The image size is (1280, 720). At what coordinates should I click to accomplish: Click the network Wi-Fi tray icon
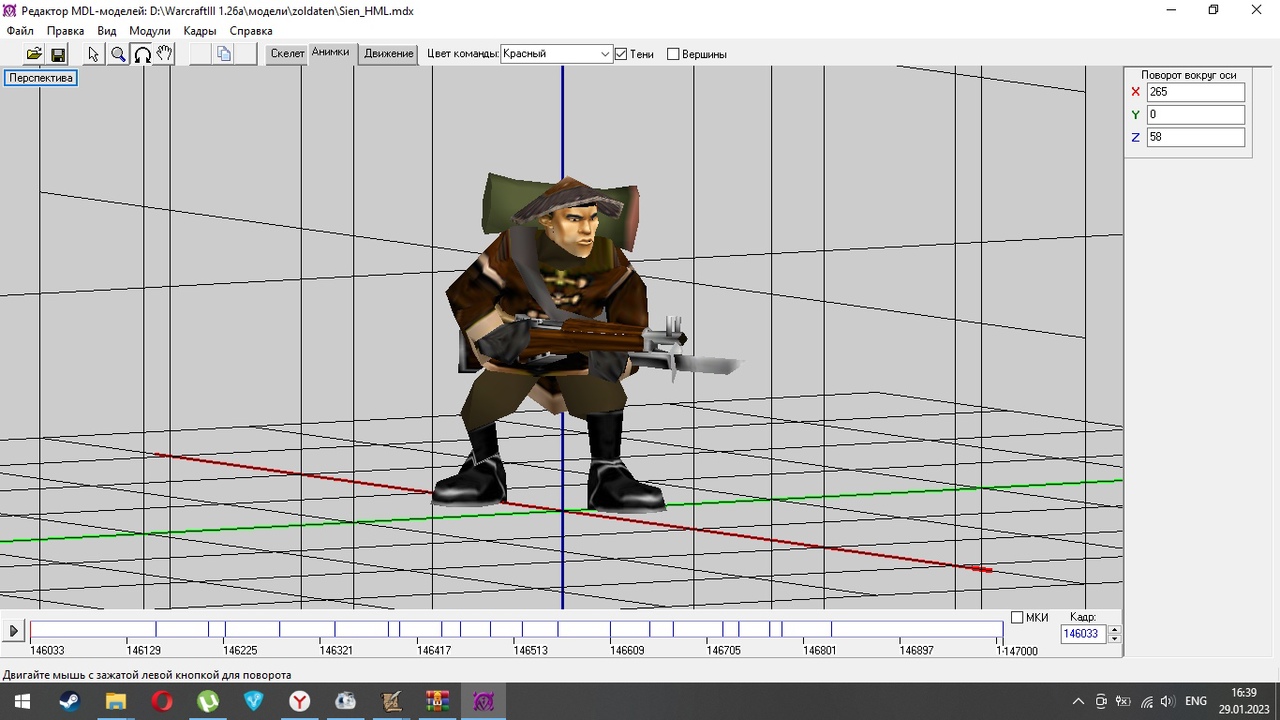click(1146, 701)
